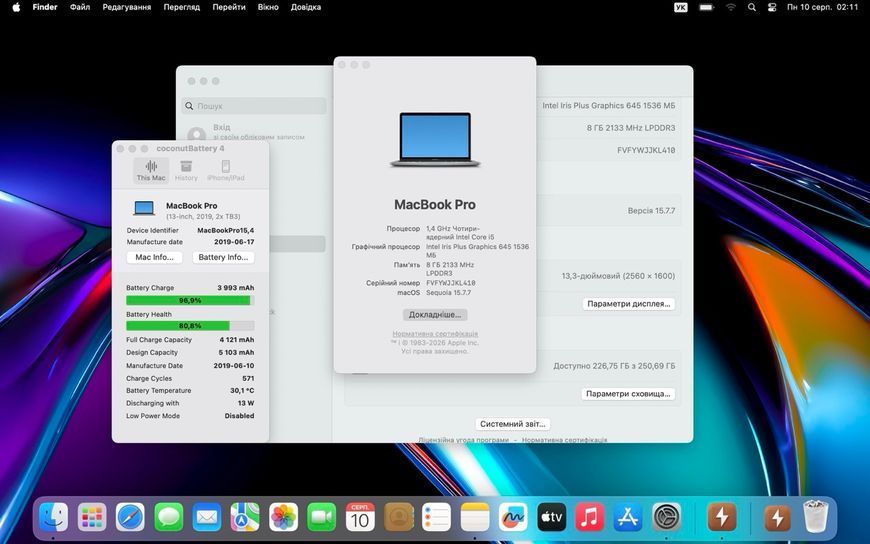Launch Maps from the Dock

[x=245, y=517]
